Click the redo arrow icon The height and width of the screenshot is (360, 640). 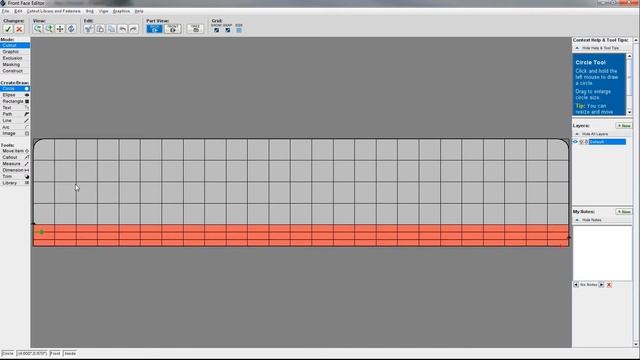[x=133, y=29]
